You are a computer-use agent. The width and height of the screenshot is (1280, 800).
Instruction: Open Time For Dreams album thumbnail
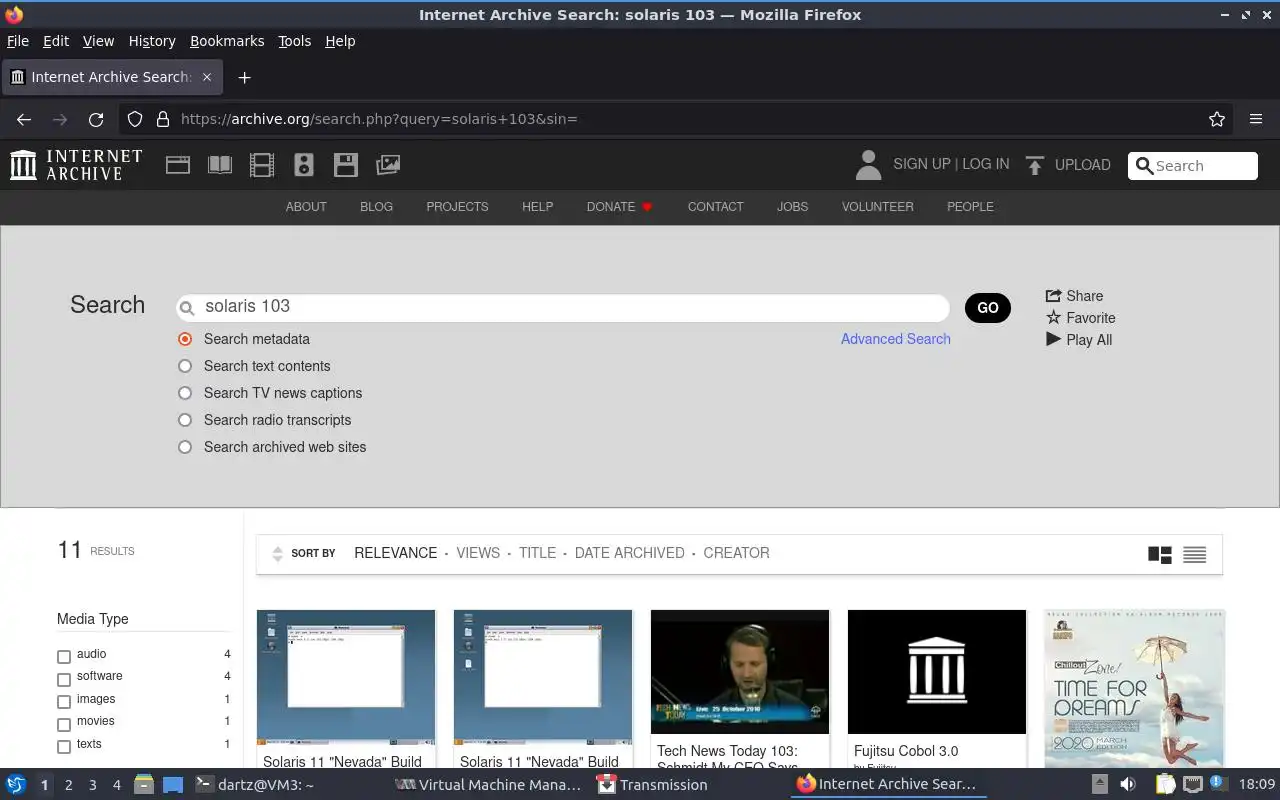tap(1134, 690)
